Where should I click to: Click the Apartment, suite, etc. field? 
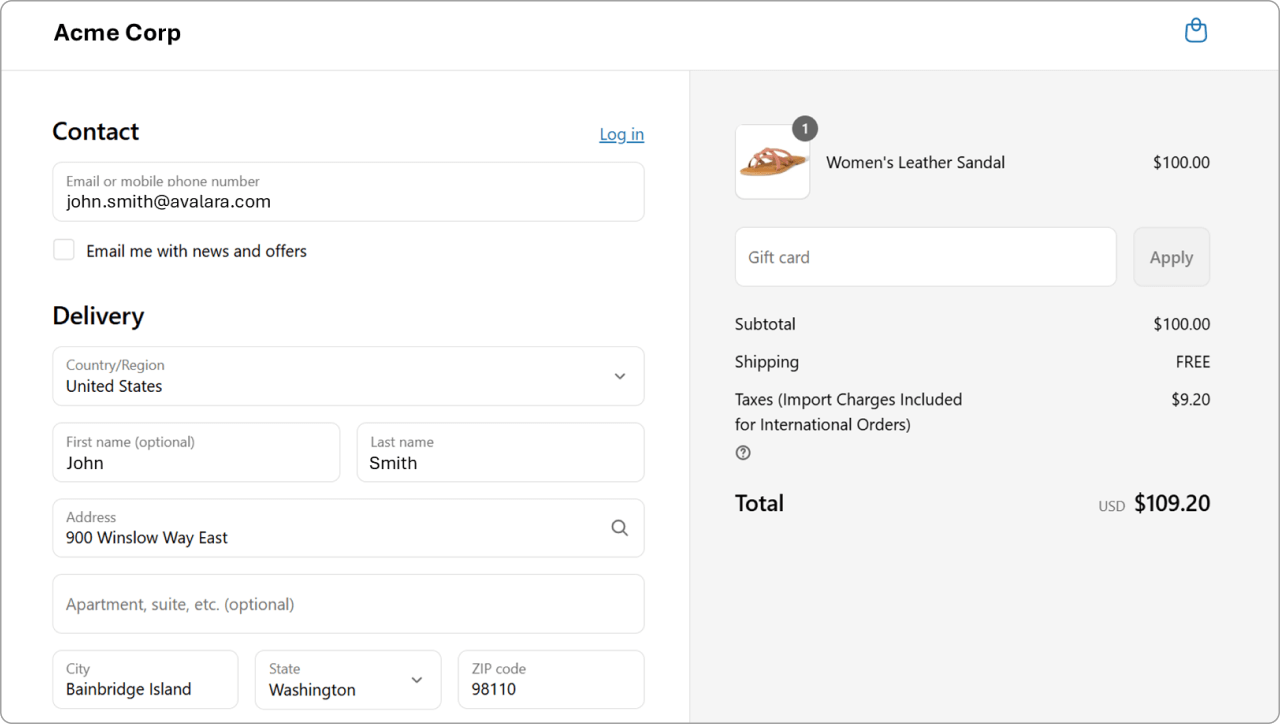coord(348,604)
